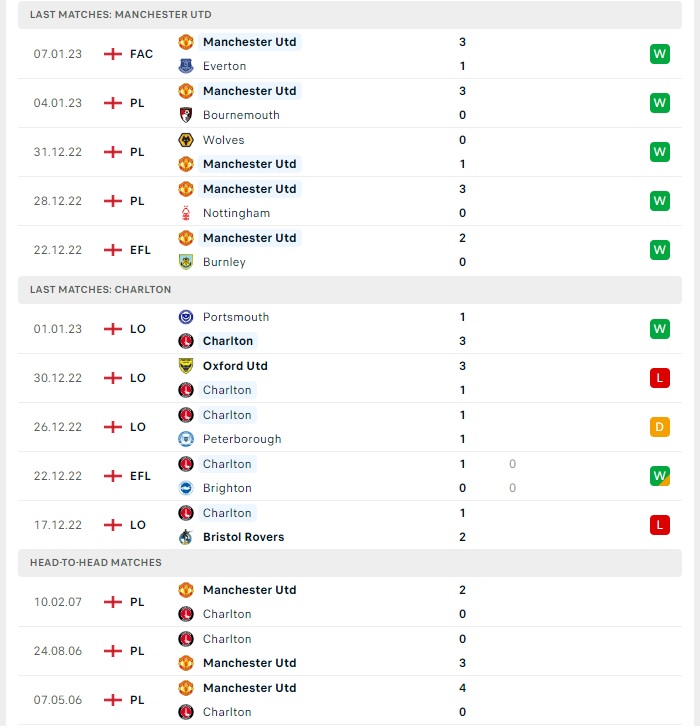Screen dimensions: 700x728
Task: Click the W badge on Charlton vs Brighton
Action: point(660,476)
